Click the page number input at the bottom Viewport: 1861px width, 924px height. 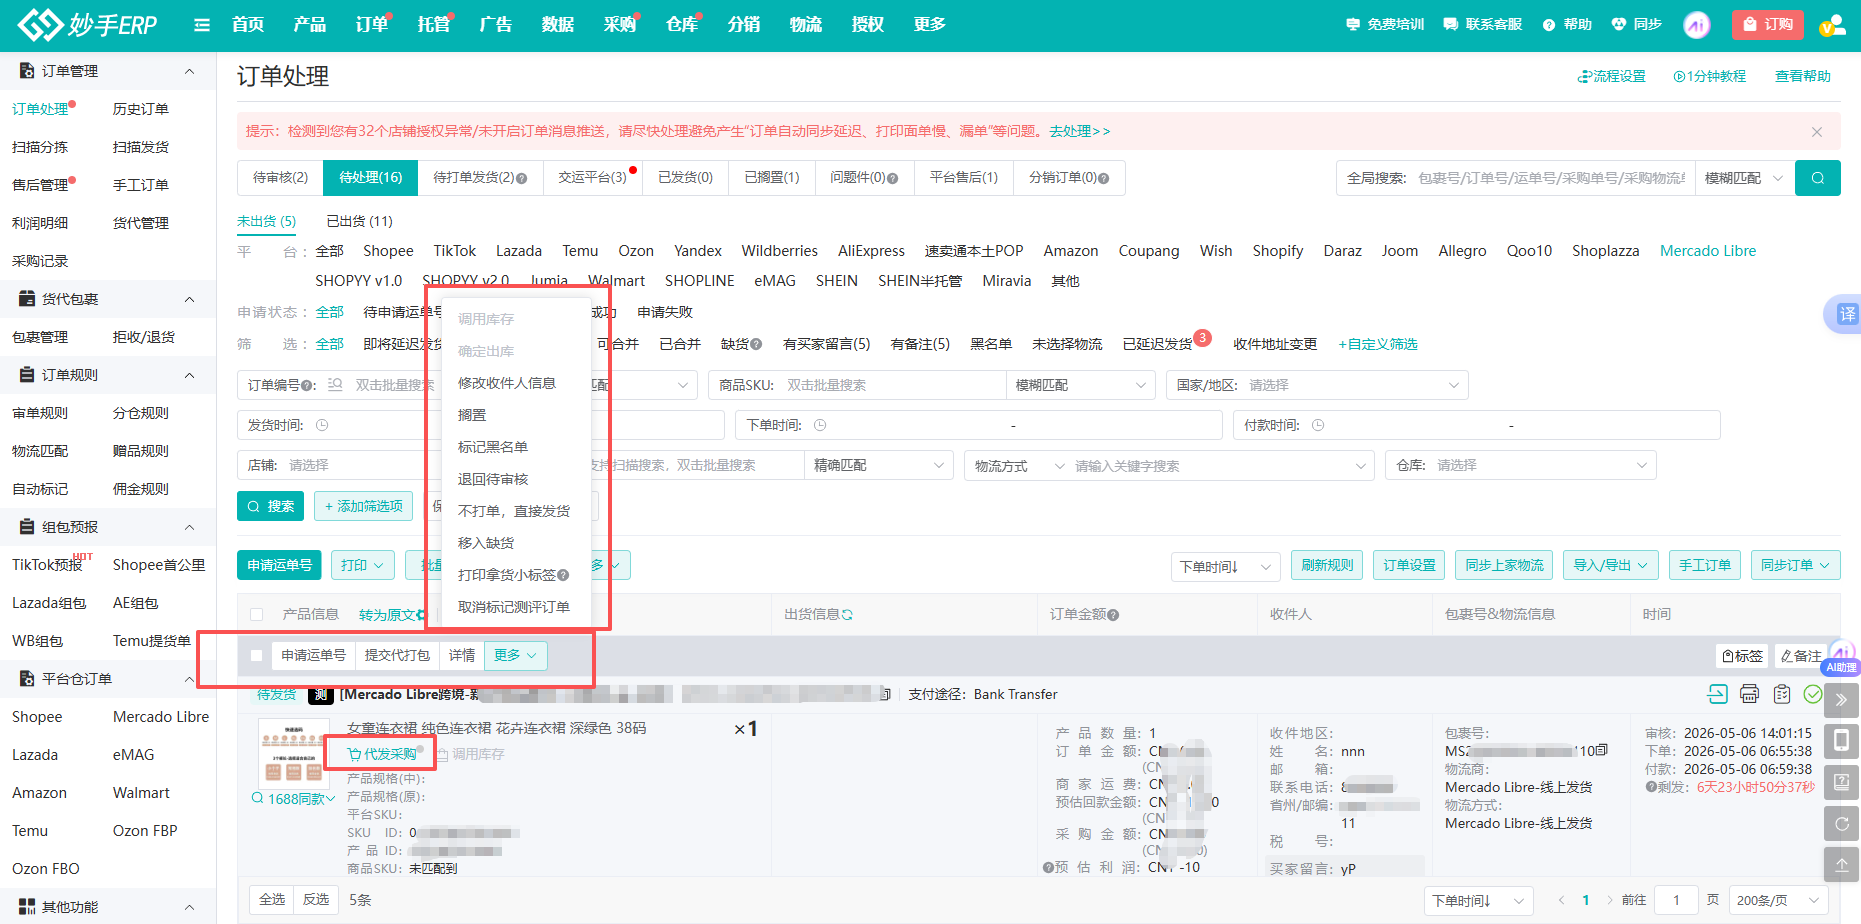[1676, 900]
